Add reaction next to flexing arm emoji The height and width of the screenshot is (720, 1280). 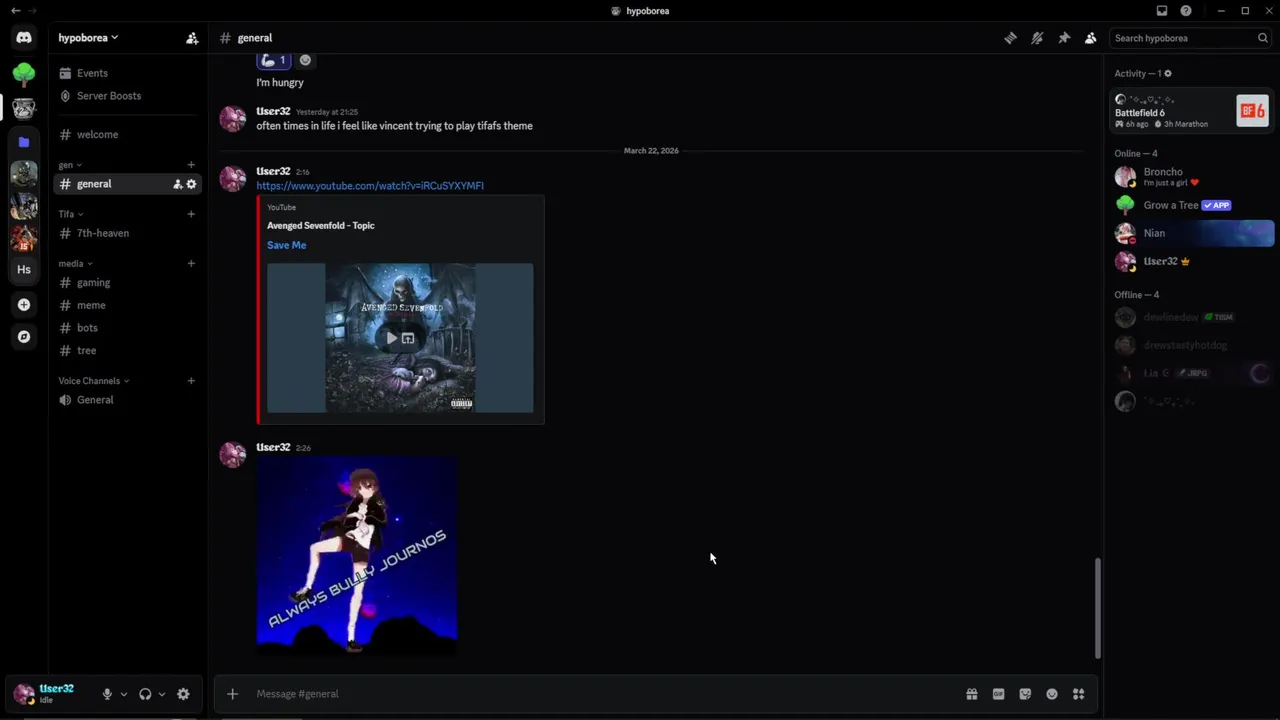[305, 60]
